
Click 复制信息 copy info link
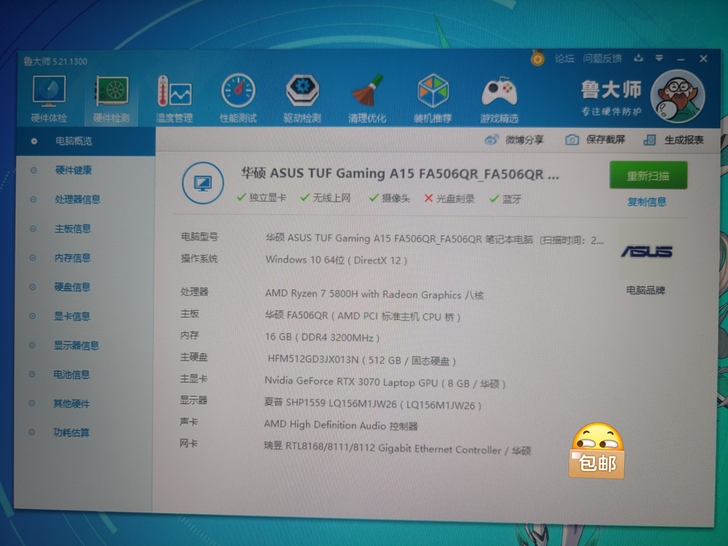coord(647,202)
